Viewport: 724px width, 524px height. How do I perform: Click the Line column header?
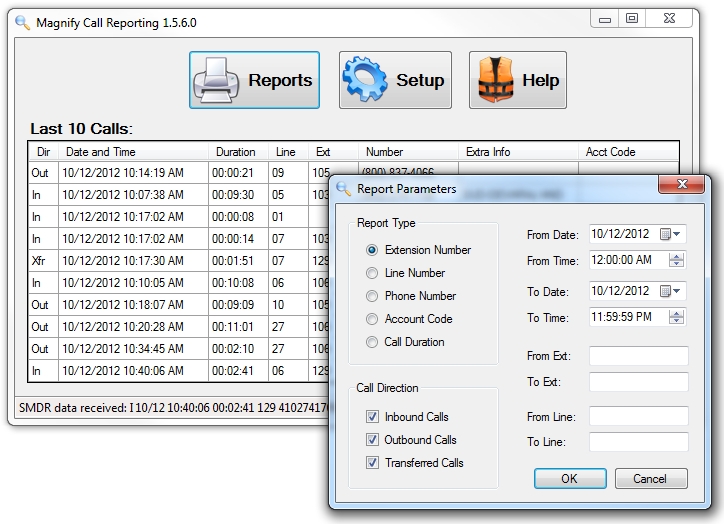pos(288,152)
